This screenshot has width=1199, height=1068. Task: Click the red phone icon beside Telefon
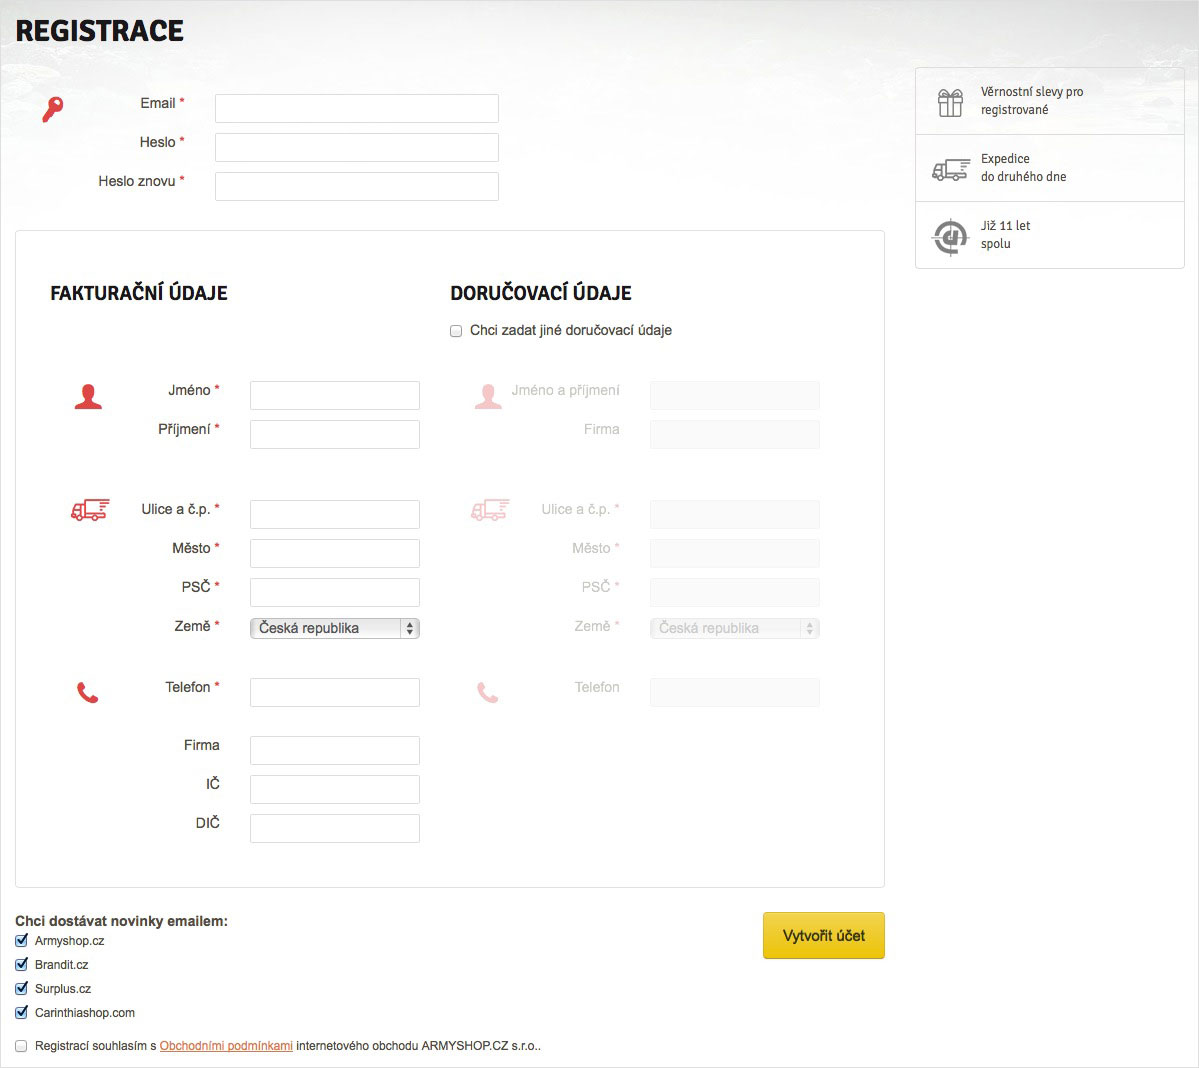tap(88, 692)
